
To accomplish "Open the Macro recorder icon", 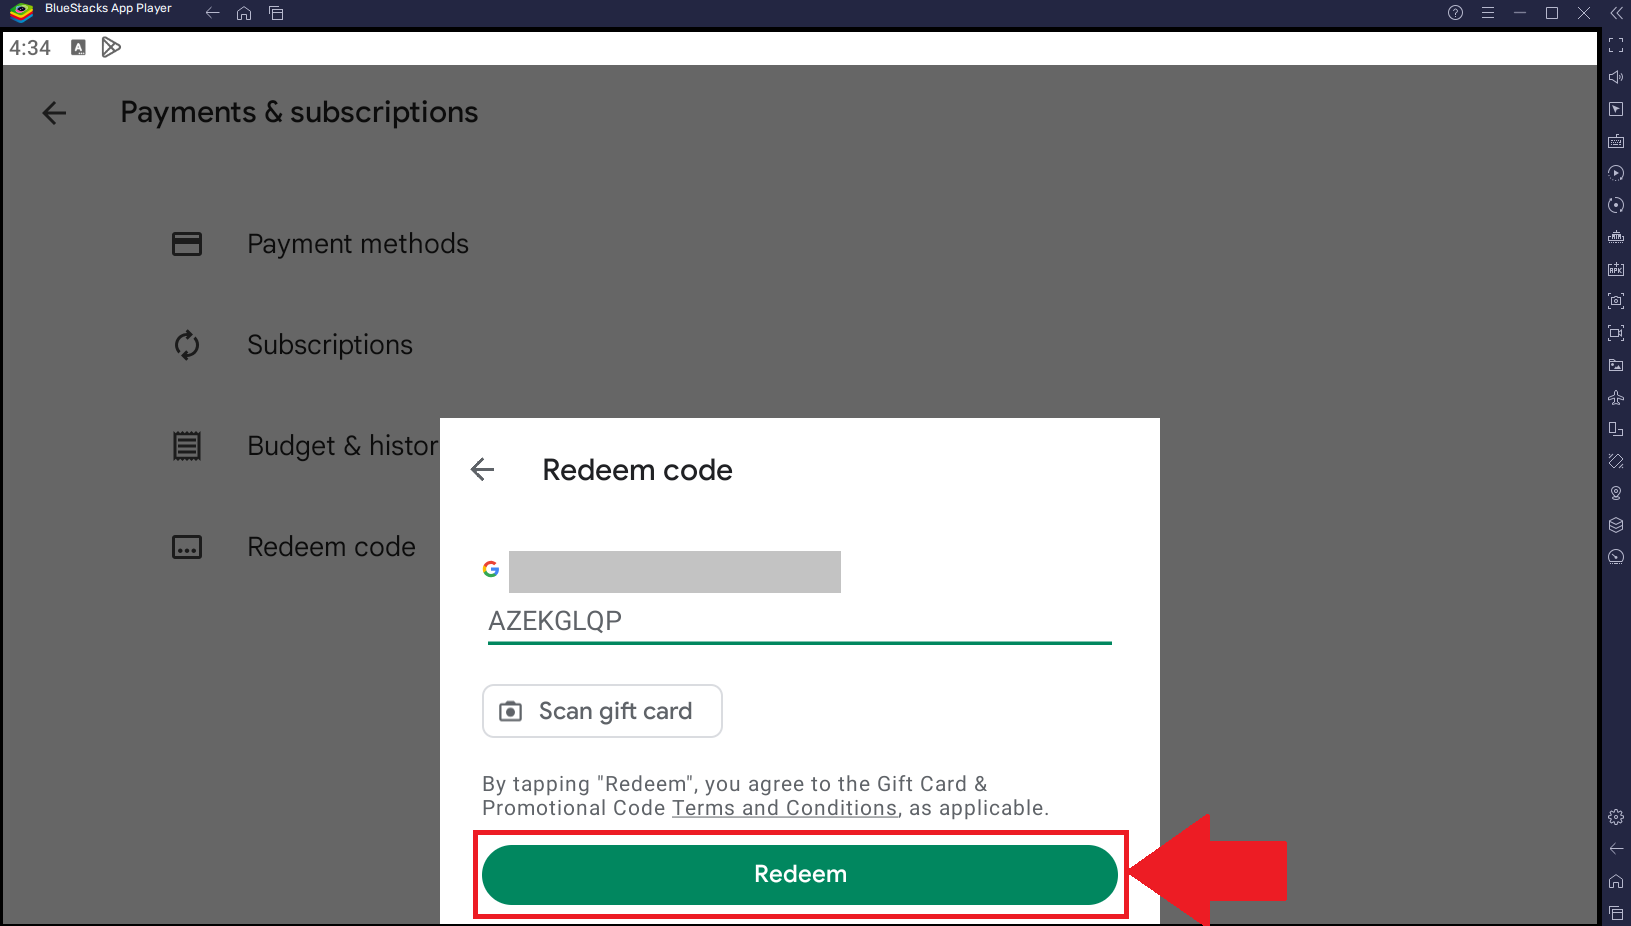I will (1616, 173).
